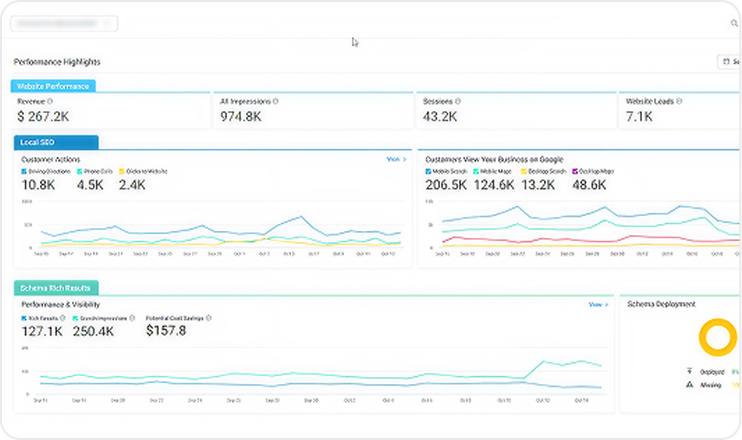This screenshot has height=440, width=742.
Task: Toggle the Driving Directions checkbox
Action: tap(24, 172)
